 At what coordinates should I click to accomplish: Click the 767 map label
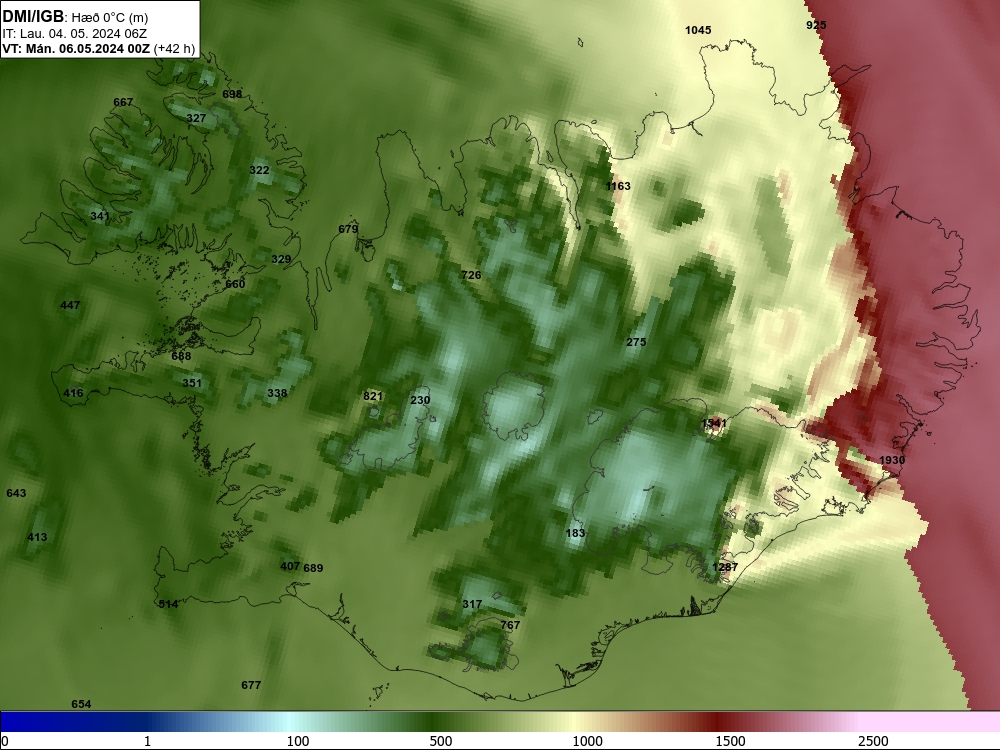(x=510, y=625)
